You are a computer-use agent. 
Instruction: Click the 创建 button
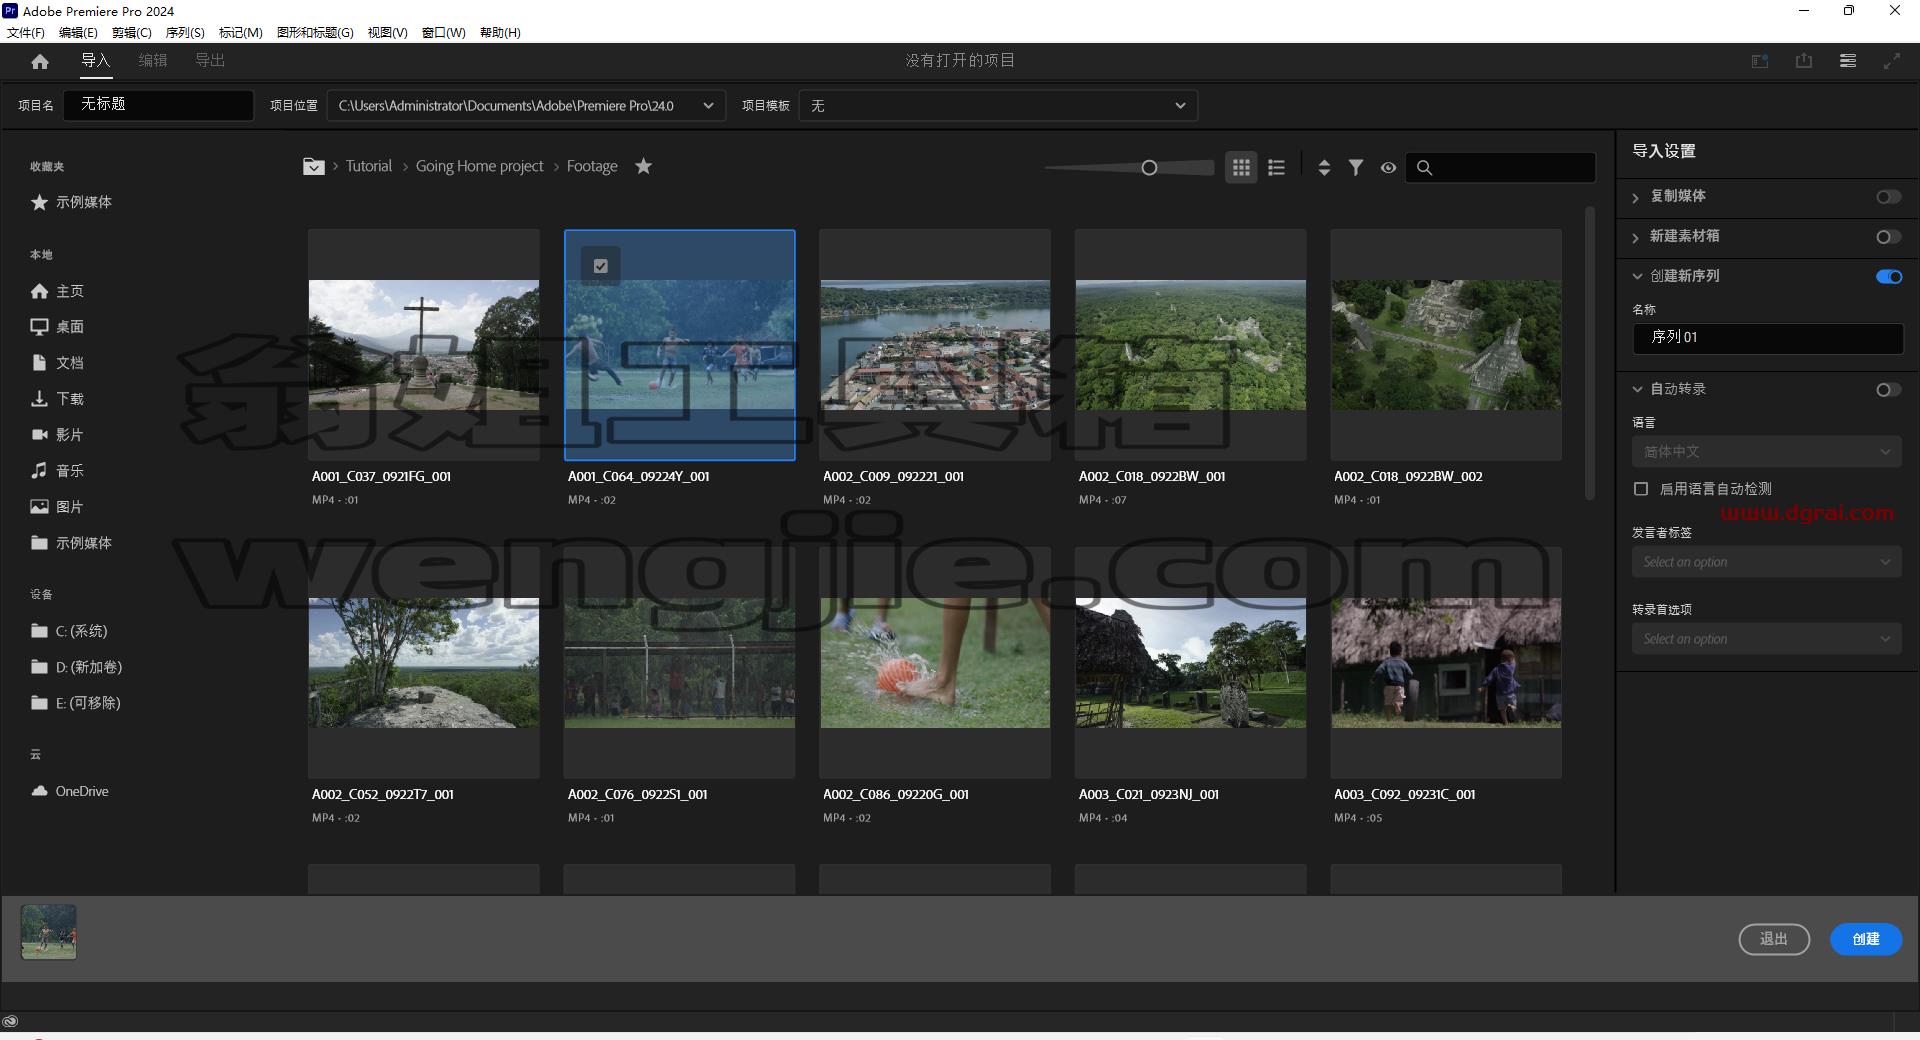(1866, 939)
